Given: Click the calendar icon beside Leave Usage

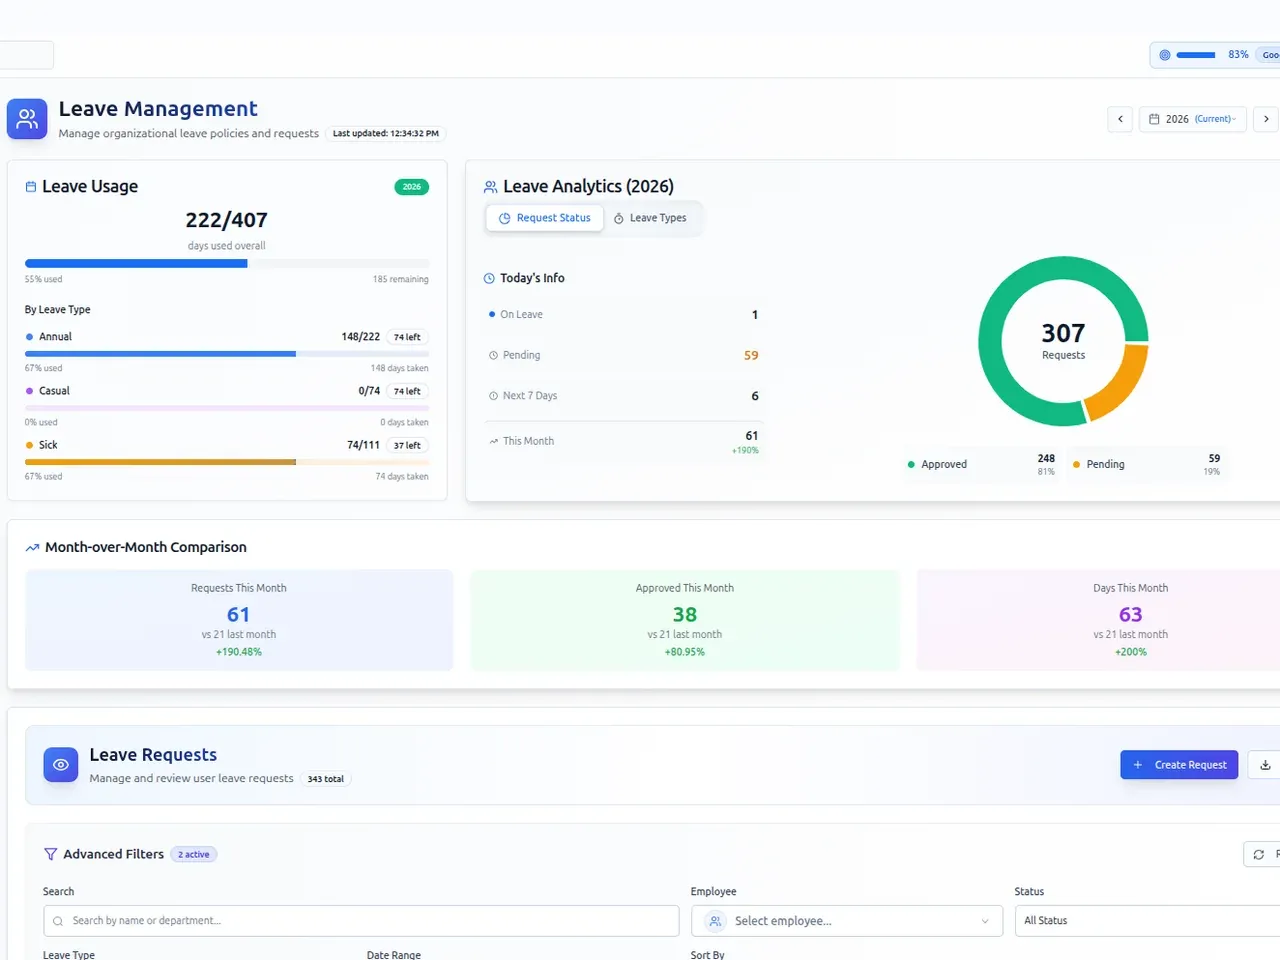Looking at the screenshot, I should pyautogui.click(x=31, y=187).
